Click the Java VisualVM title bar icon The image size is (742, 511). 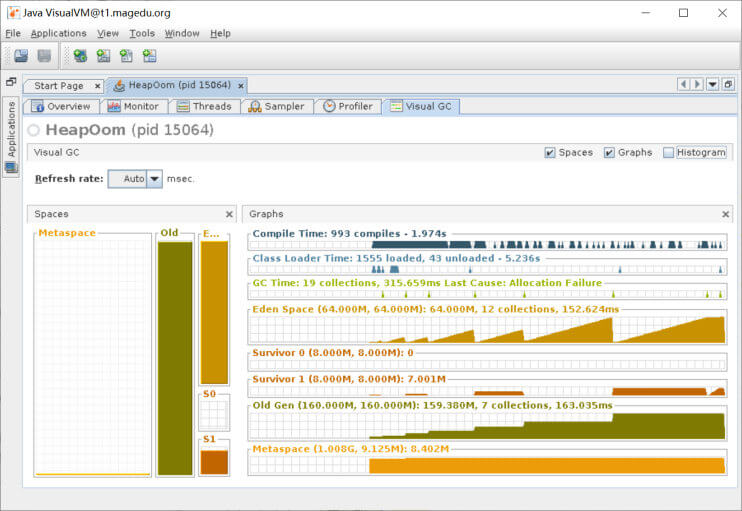tap(13, 13)
